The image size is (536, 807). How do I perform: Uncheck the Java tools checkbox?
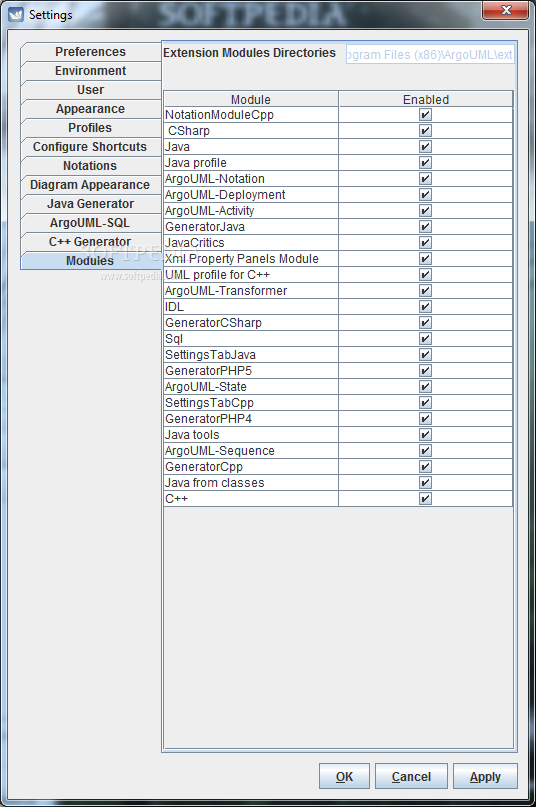coord(425,434)
